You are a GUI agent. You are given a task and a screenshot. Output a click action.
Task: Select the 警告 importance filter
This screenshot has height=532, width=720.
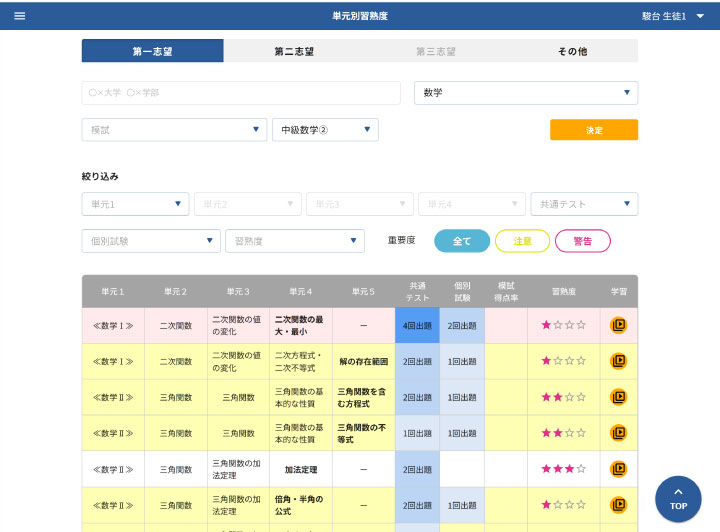pyautogui.click(x=583, y=241)
